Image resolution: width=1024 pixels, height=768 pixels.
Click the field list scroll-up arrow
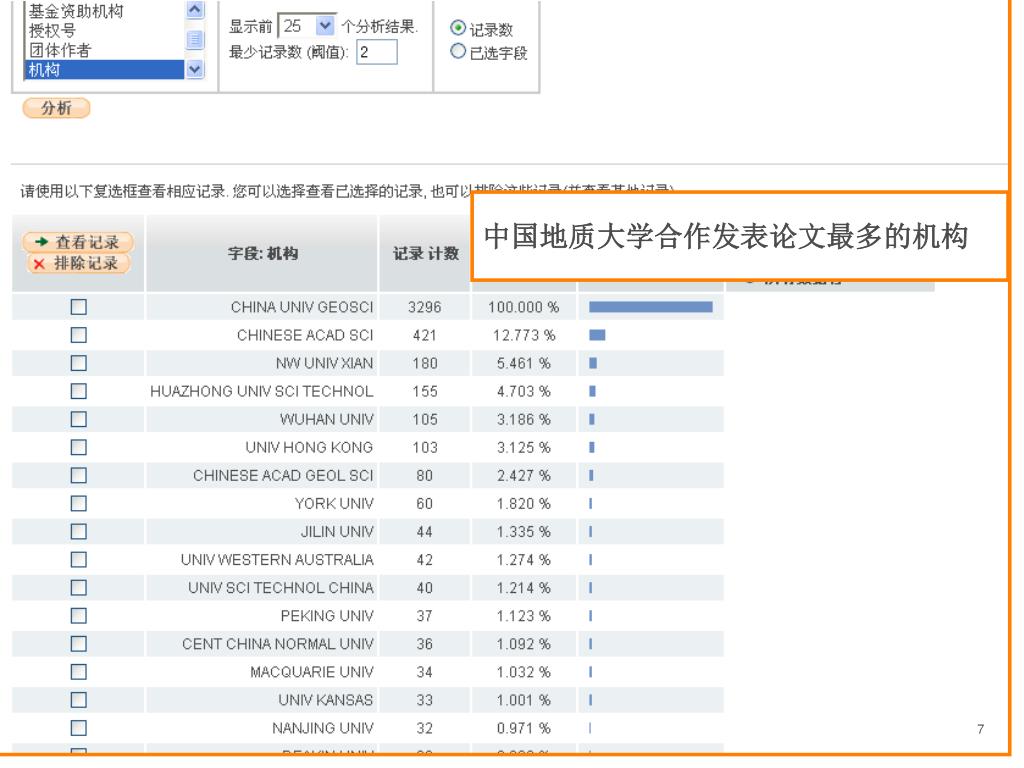[195, 9]
